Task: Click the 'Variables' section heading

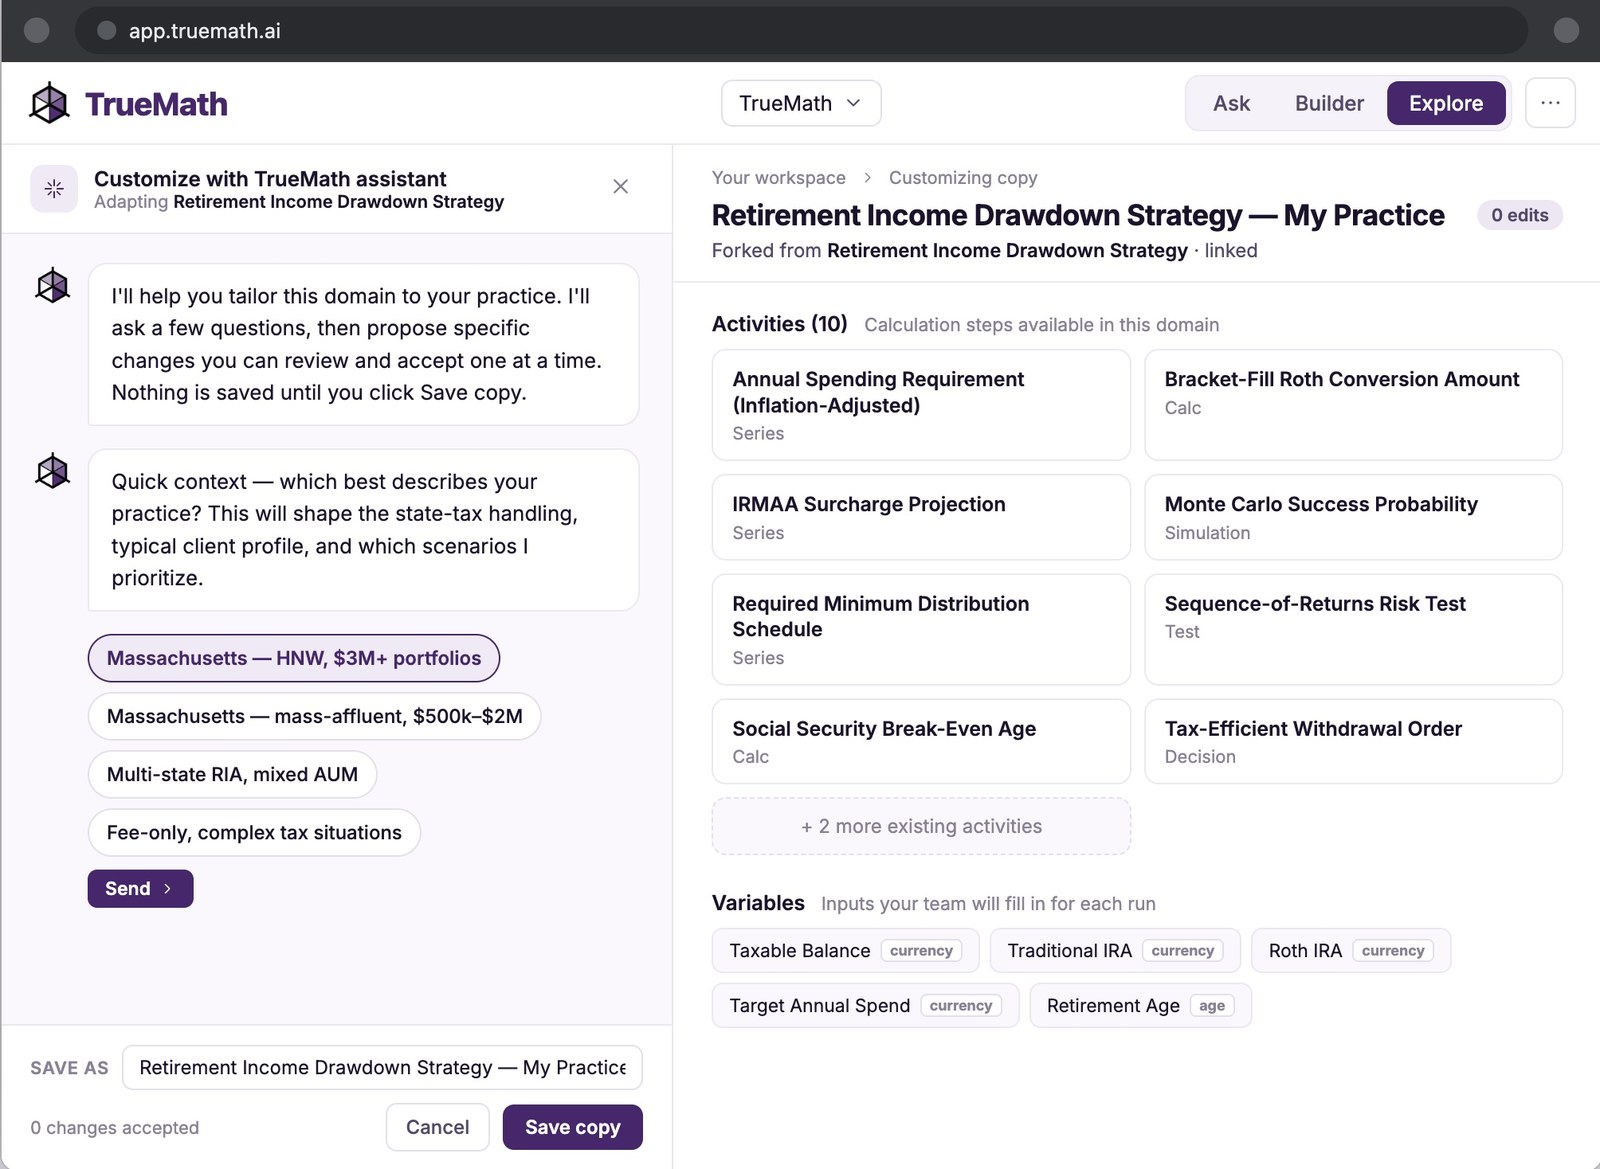Action: [758, 903]
